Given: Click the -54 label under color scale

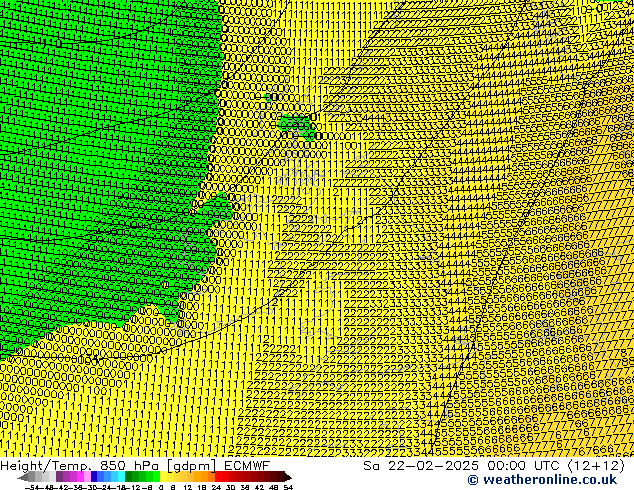Looking at the screenshot, I should click(31, 487).
